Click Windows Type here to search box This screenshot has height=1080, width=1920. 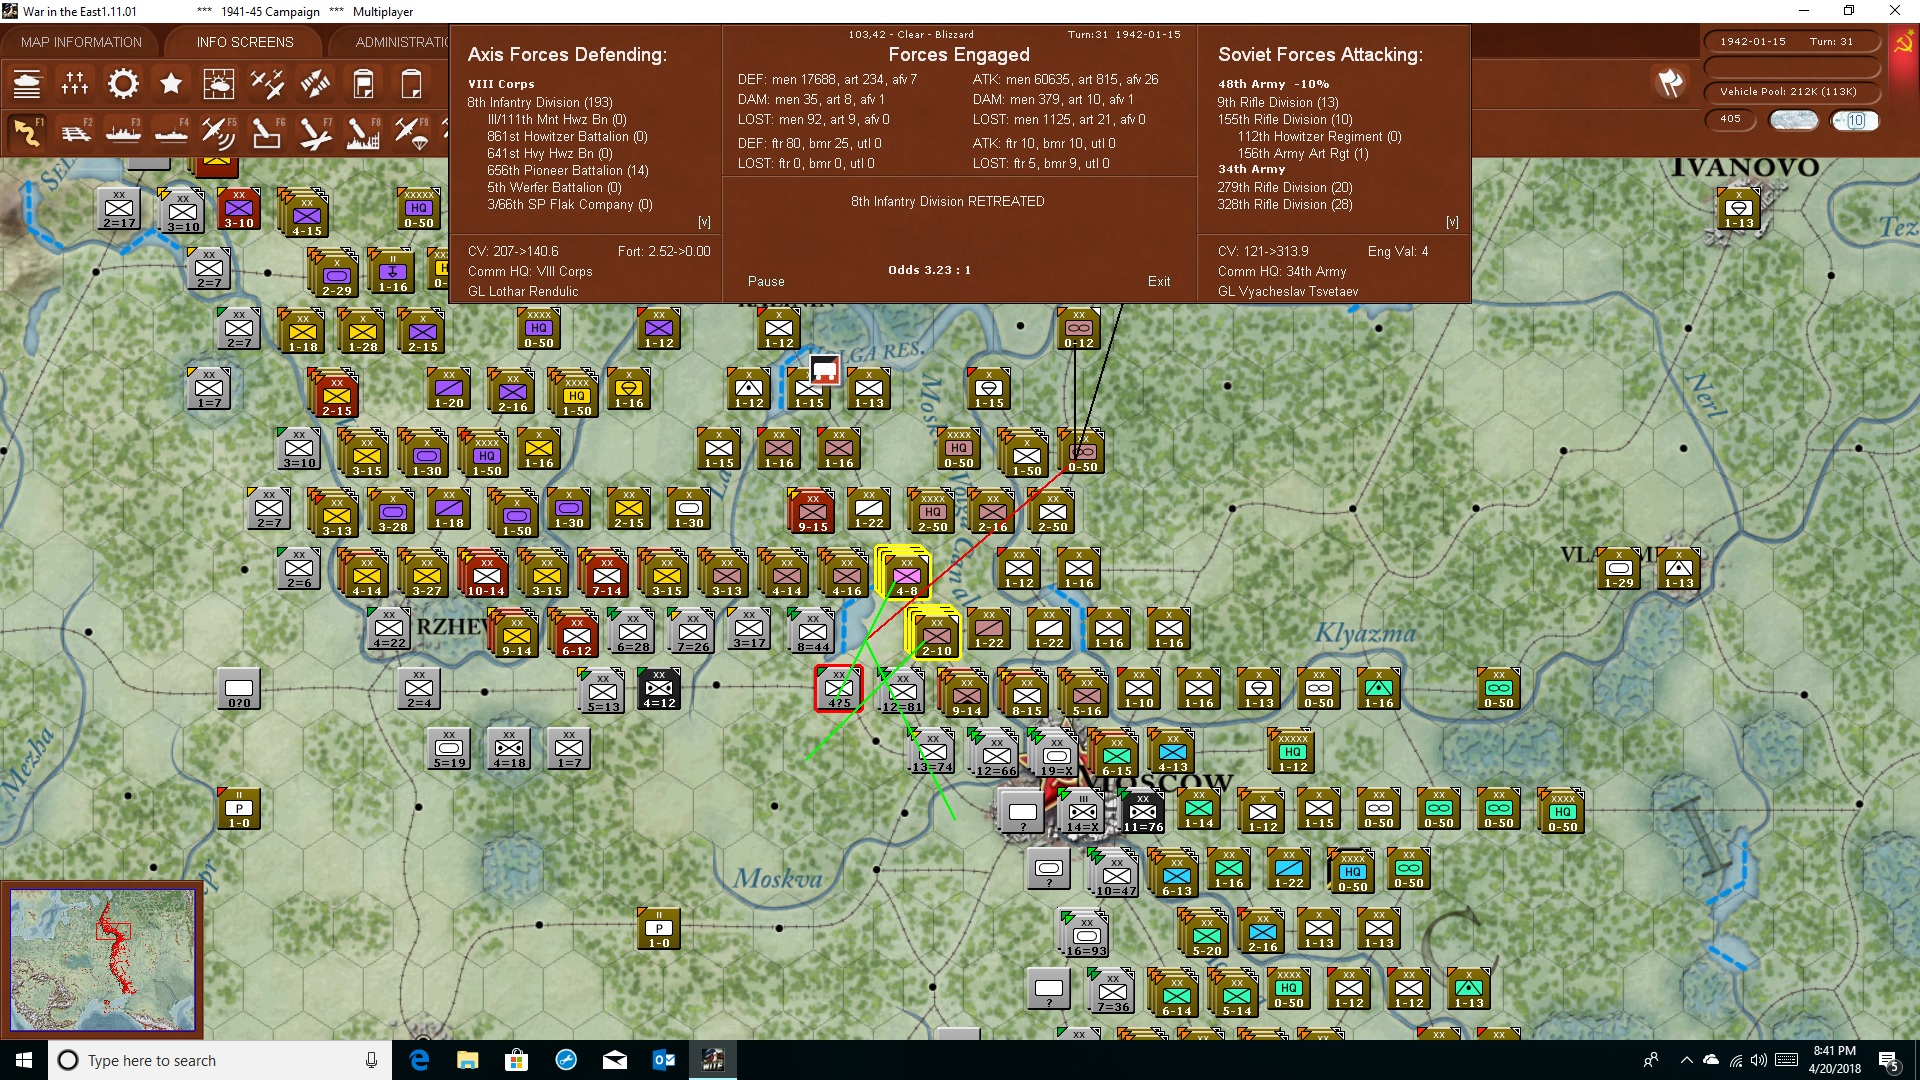pyautogui.click(x=220, y=1060)
